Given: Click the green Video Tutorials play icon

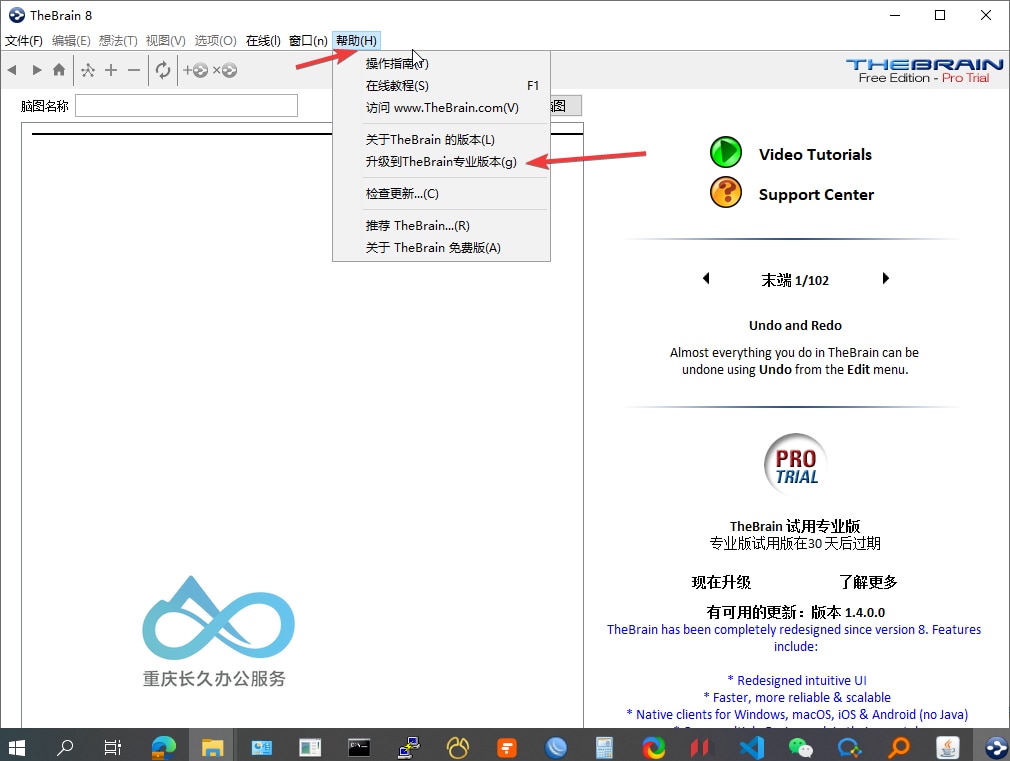Looking at the screenshot, I should (x=726, y=153).
